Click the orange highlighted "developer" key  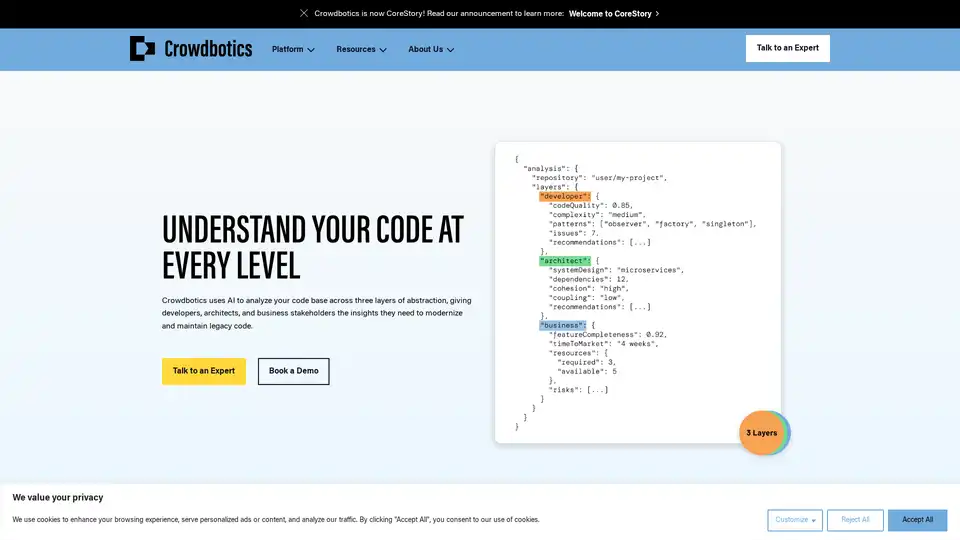565,196
